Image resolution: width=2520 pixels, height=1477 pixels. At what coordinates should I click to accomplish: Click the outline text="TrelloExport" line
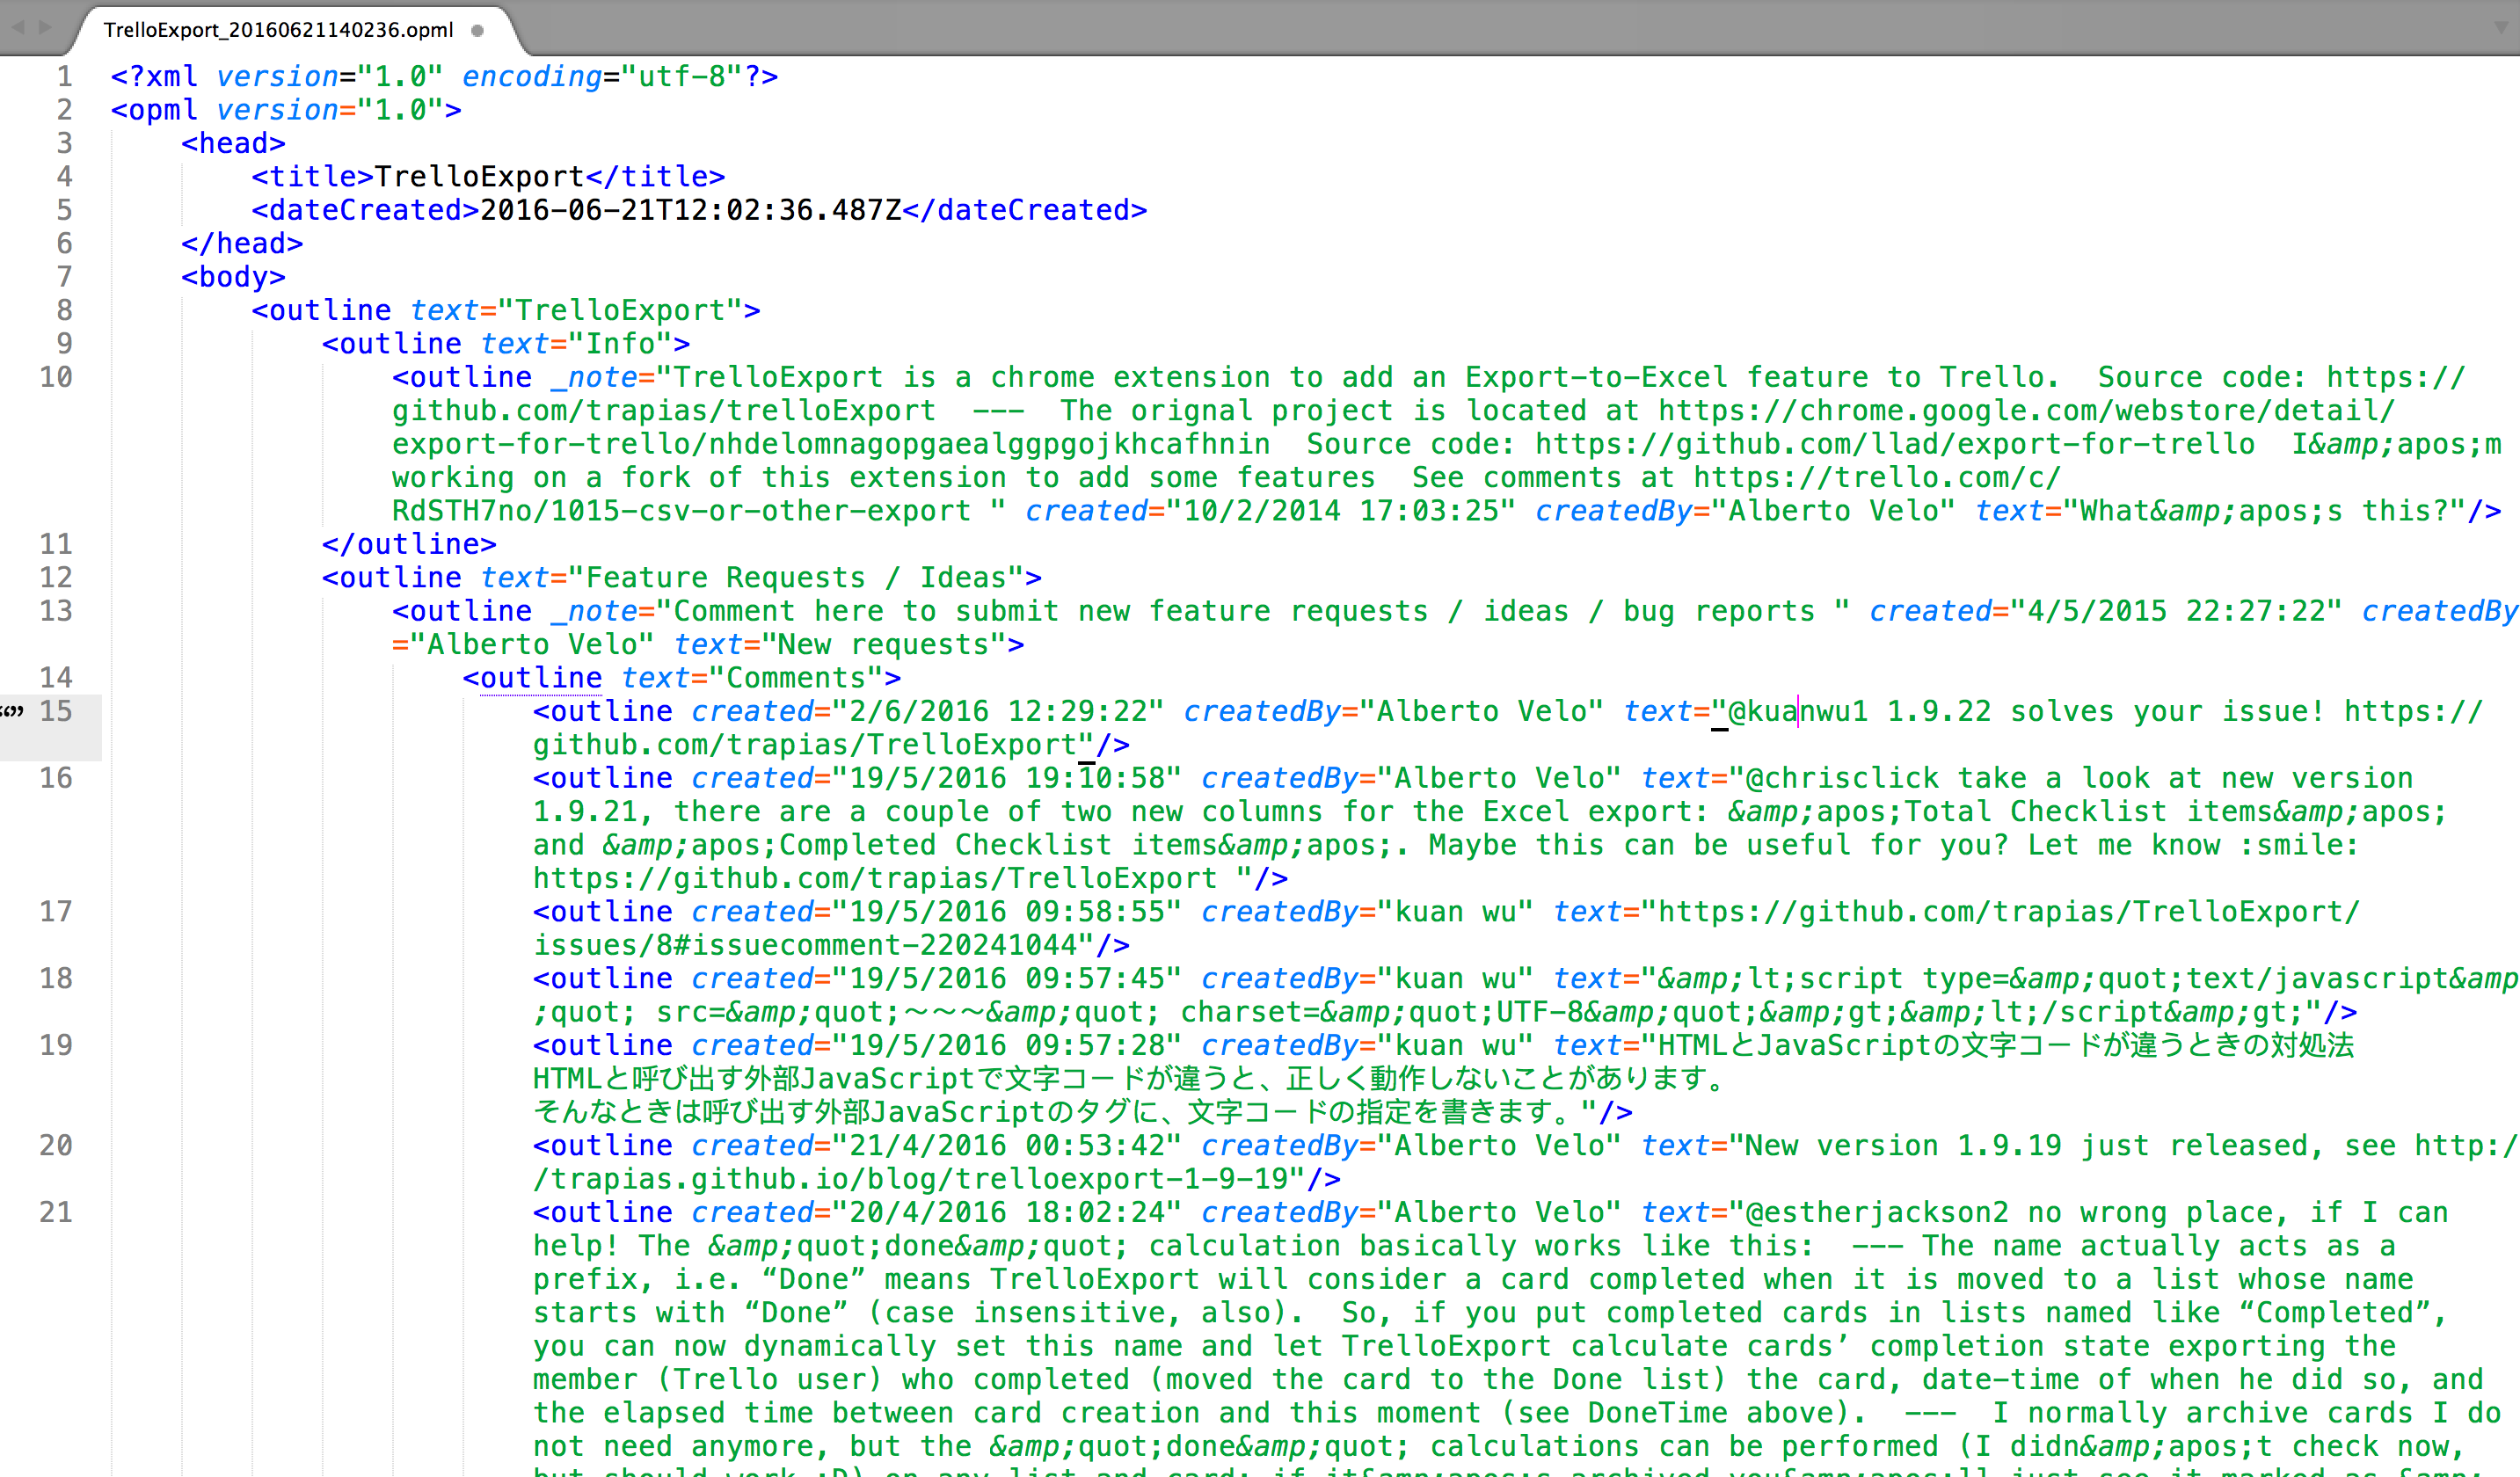pos(506,310)
